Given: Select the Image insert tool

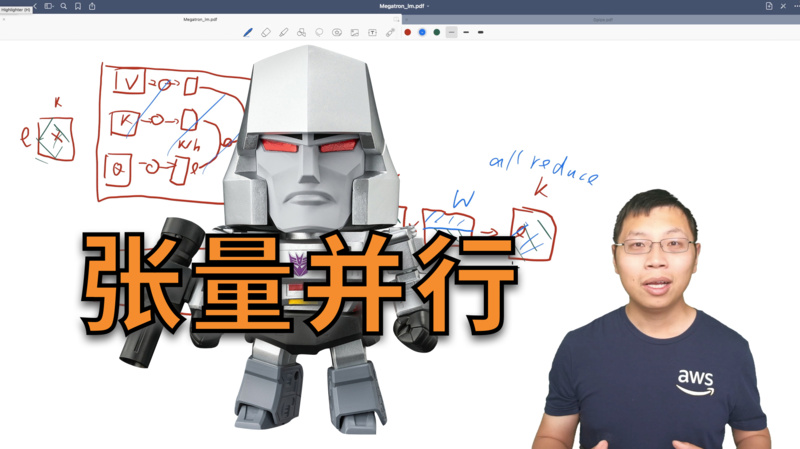Looking at the screenshot, I should (x=355, y=32).
